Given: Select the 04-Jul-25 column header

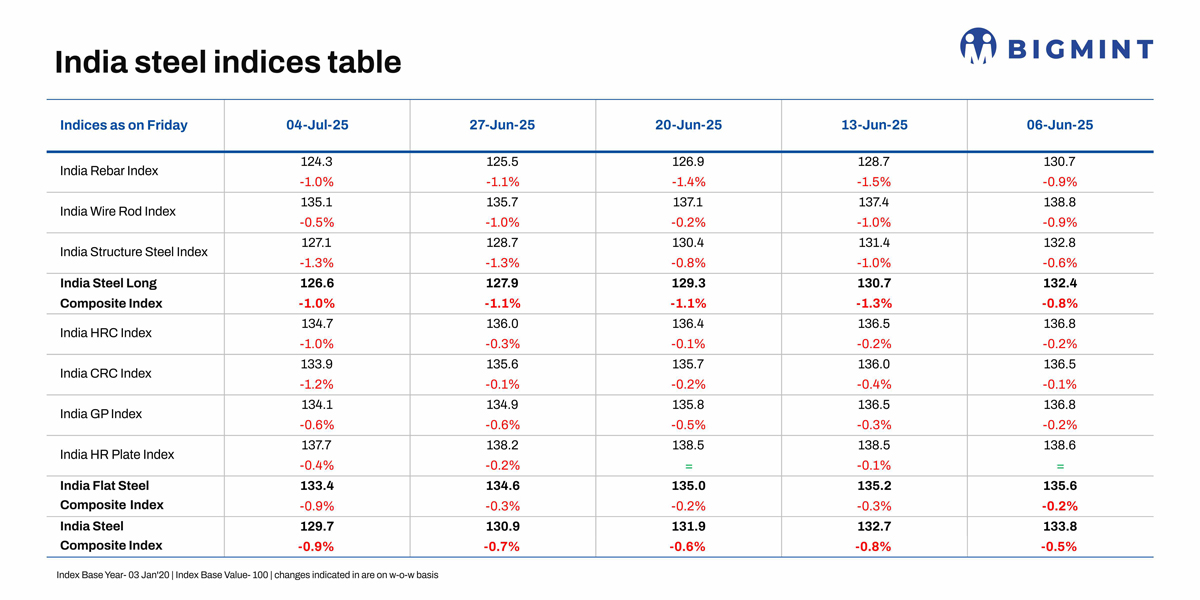Looking at the screenshot, I should click(x=317, y=125).
